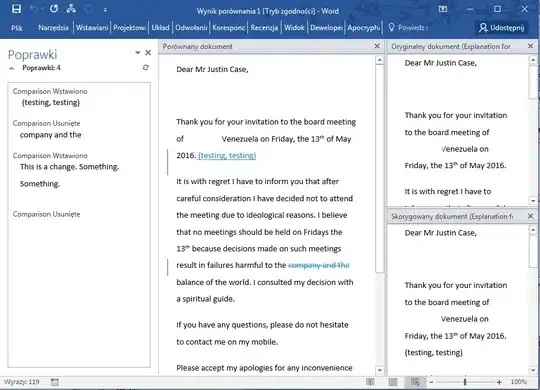Switch to read mode view icon
The width and height of the screenshot is (540, 390).
[370, 382]
